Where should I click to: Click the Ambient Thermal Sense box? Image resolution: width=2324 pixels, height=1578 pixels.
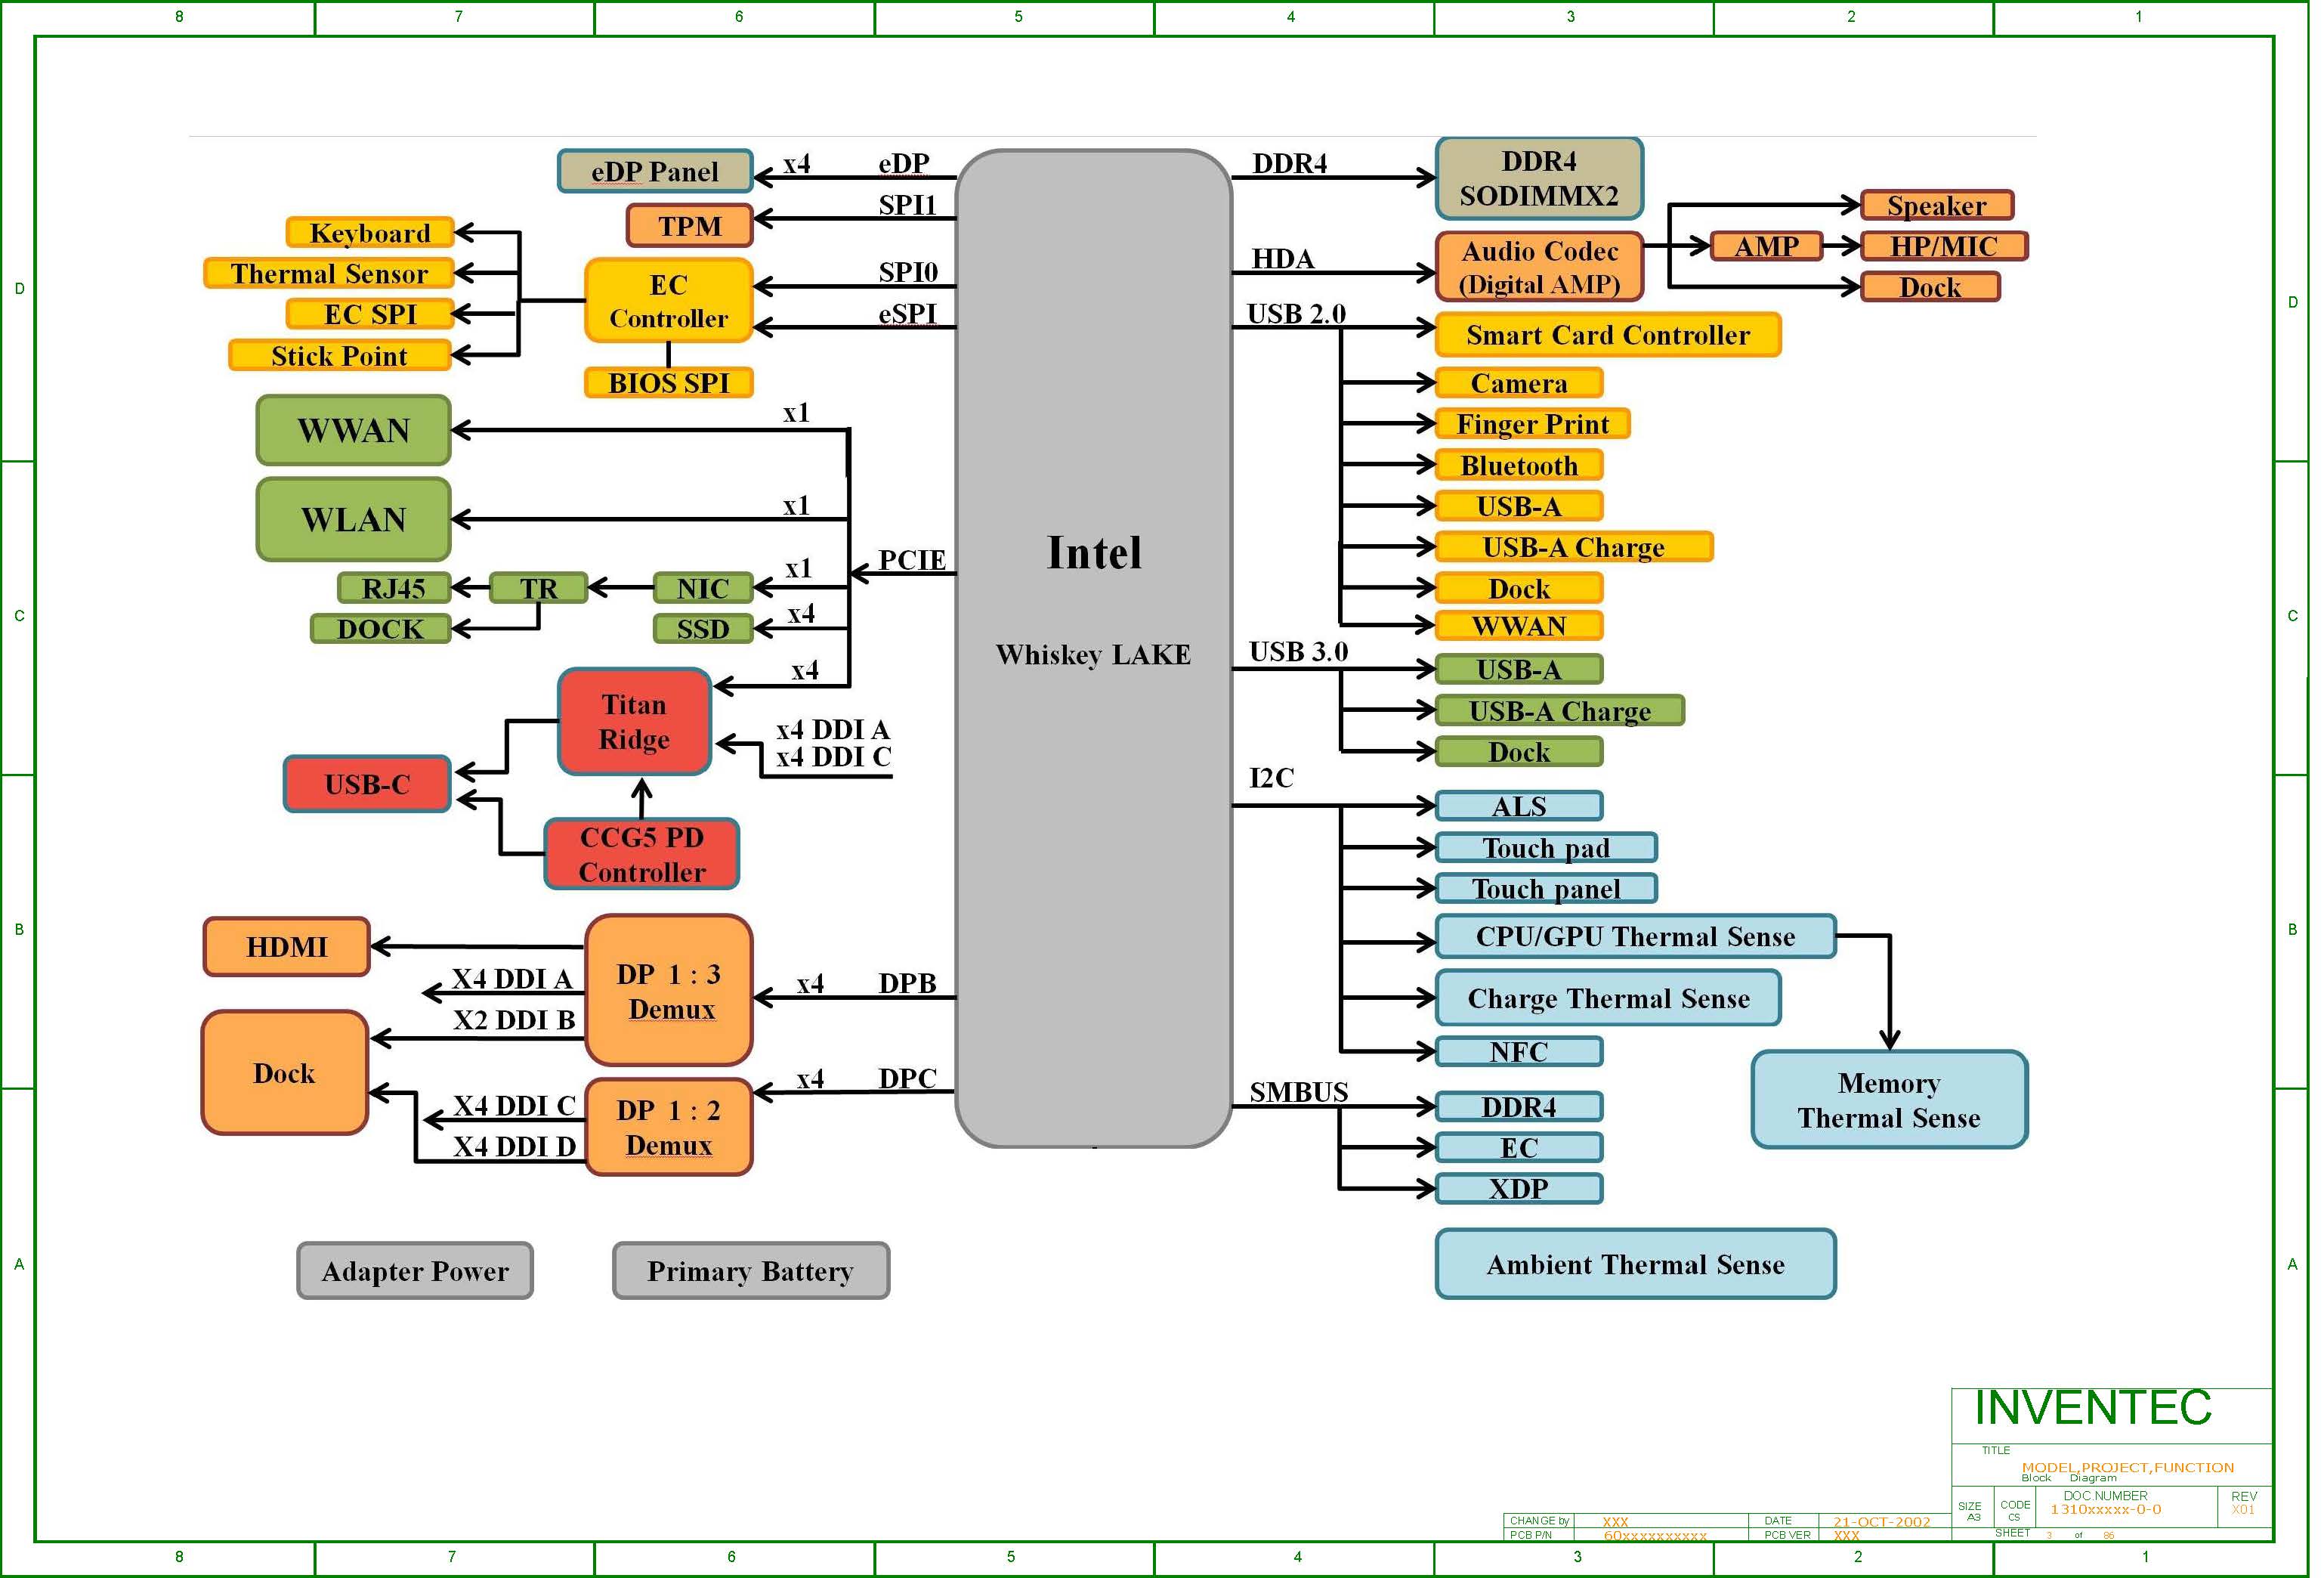point(1635,1265)
